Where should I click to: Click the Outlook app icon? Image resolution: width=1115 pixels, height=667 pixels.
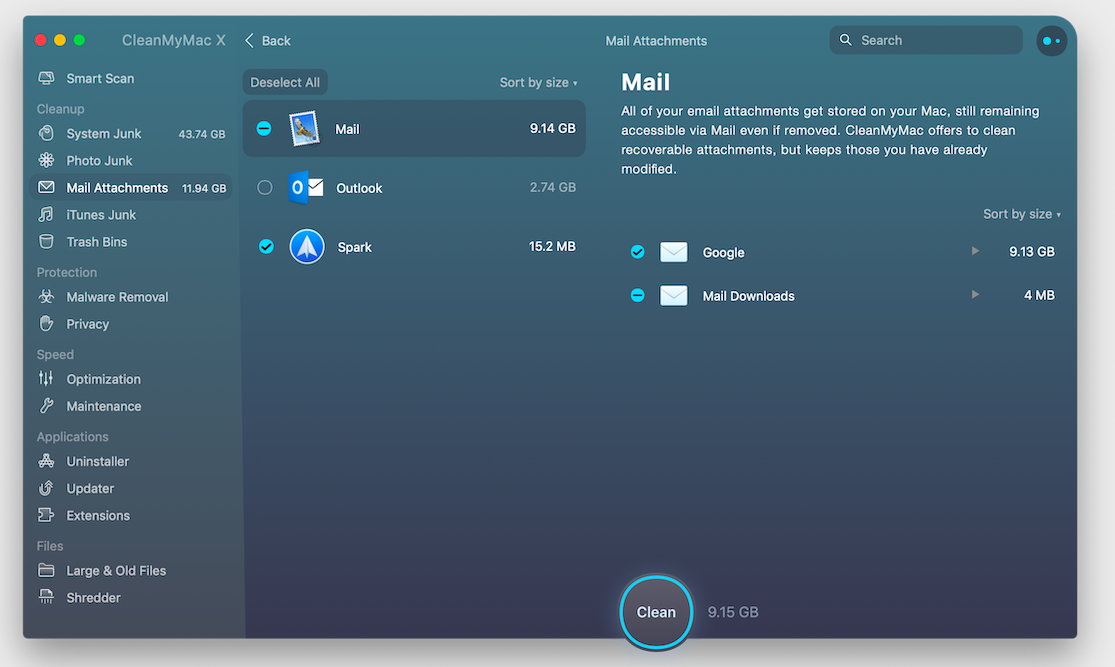pyautogui.click(x=306, y=188)
